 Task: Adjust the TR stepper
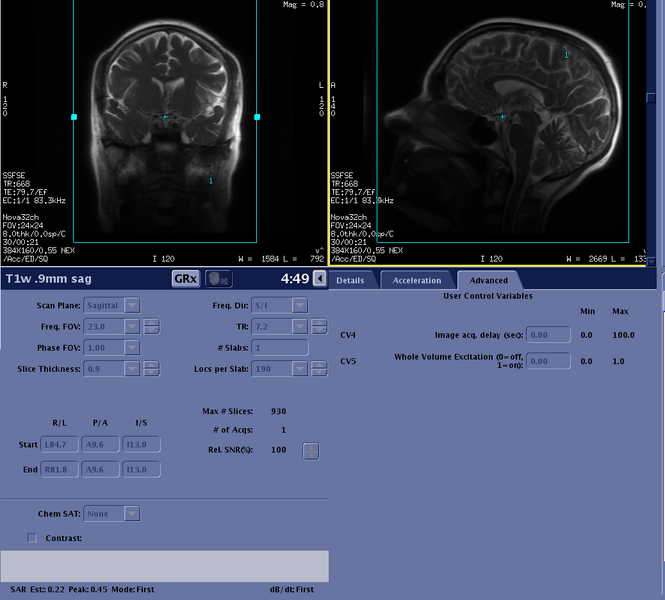(319, 327)
